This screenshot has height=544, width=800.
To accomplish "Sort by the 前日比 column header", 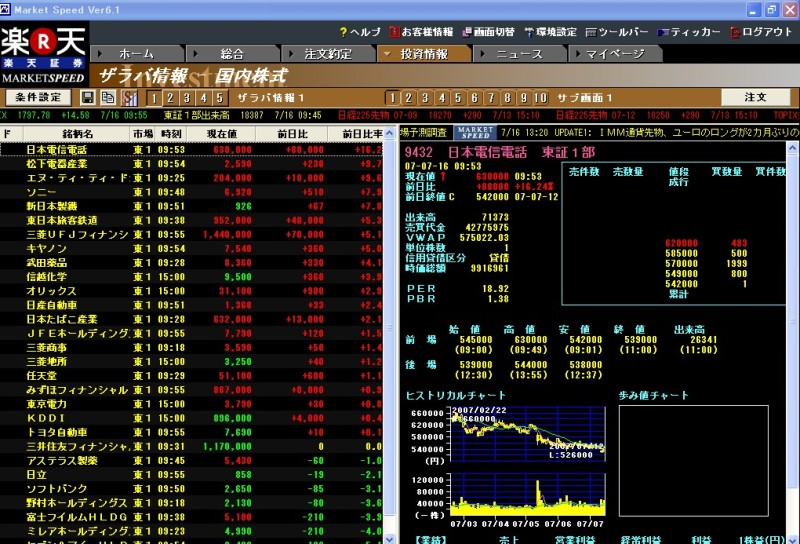I will coord(292,134).
